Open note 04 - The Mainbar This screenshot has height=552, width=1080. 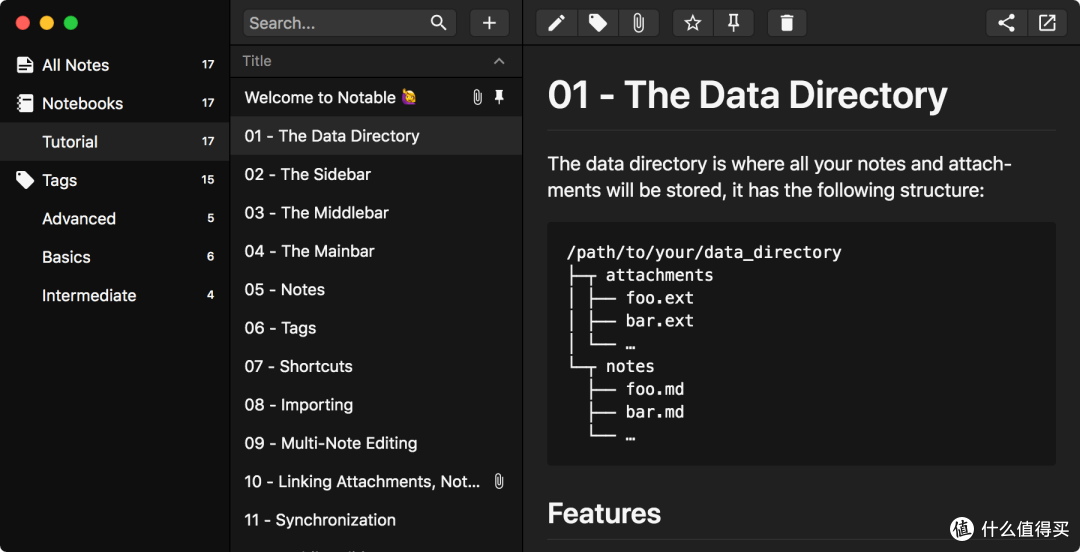(376, 252)
